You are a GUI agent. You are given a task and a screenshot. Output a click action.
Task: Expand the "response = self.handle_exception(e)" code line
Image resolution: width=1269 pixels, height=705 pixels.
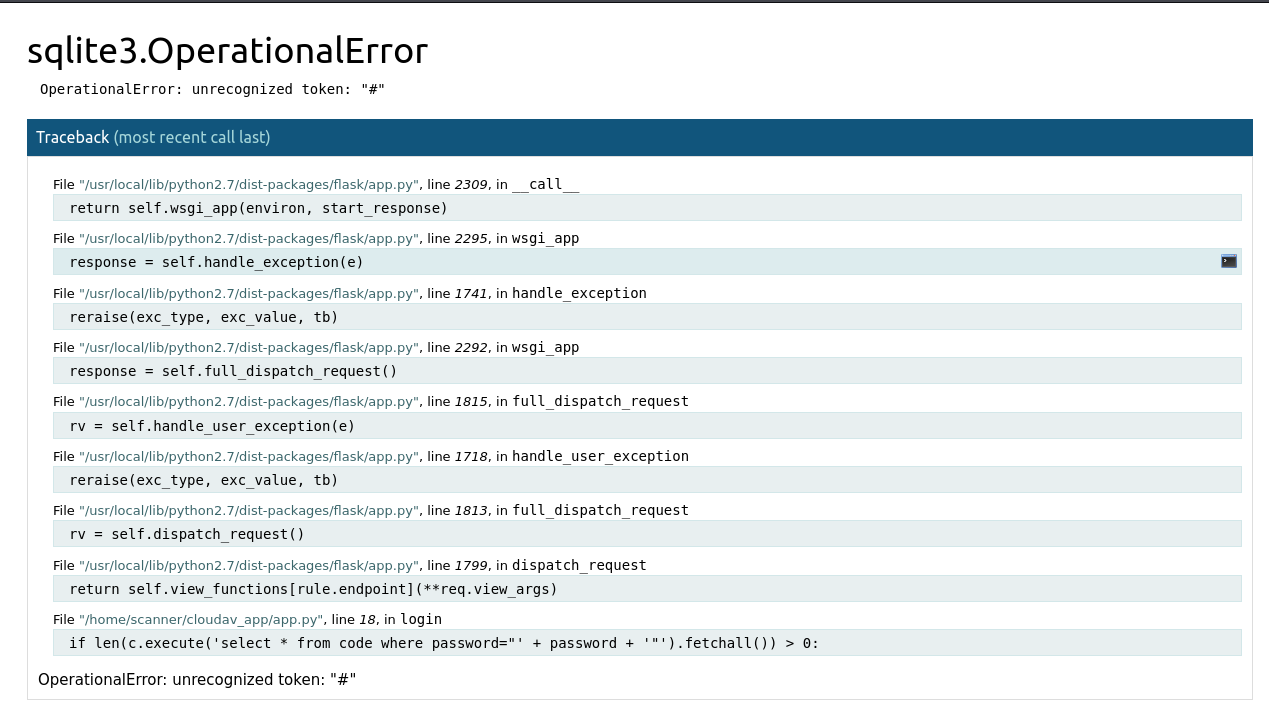[x=216, y=262]
